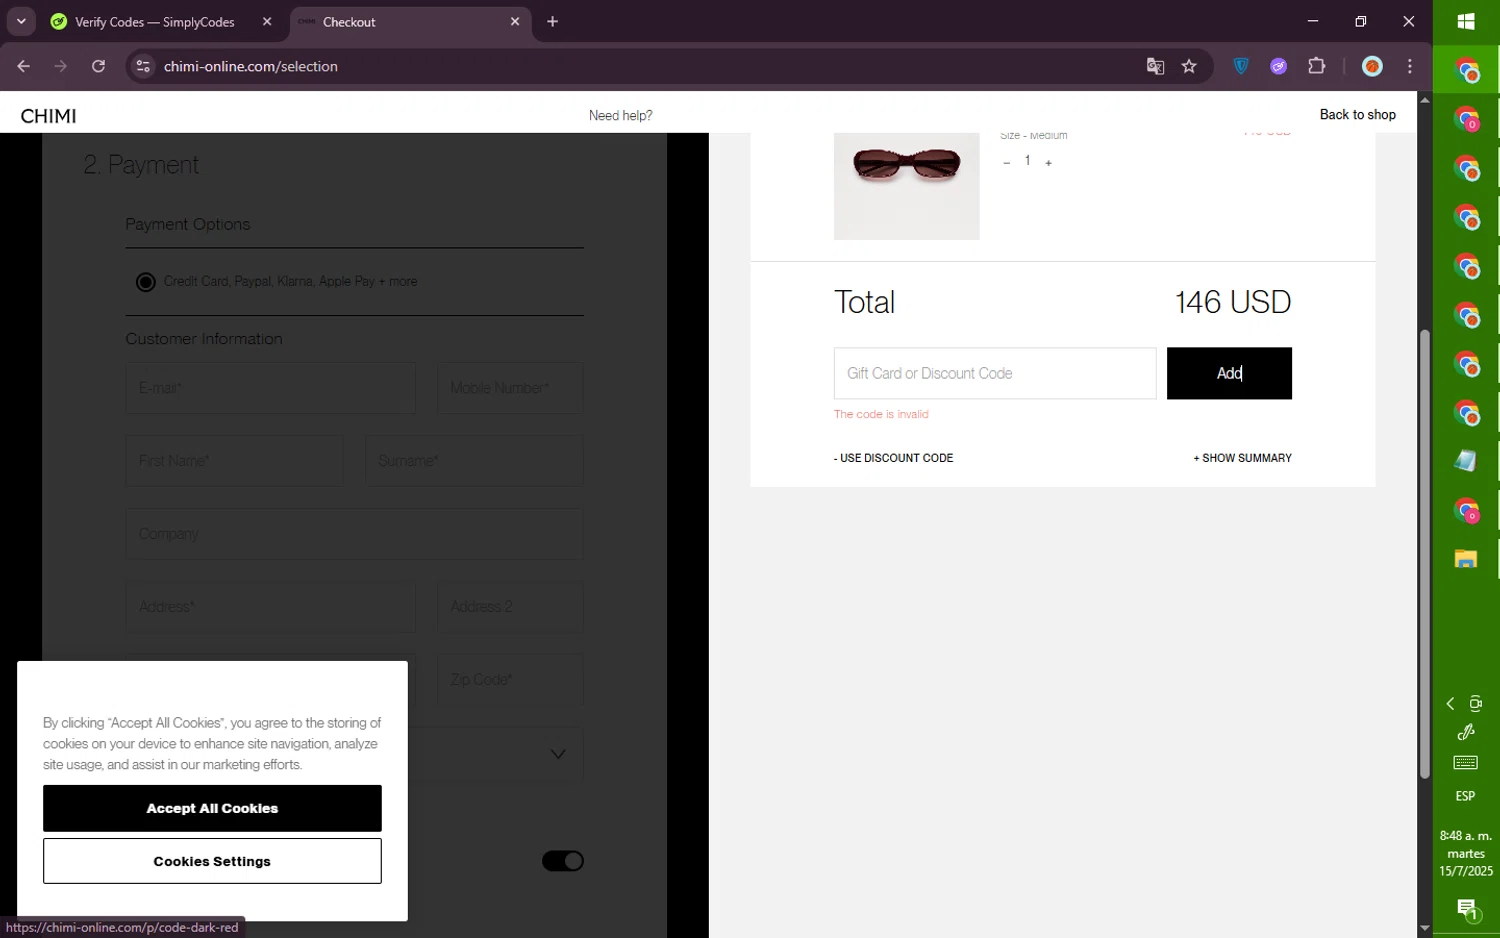Close the Checkout tab
1500x938 pixels.
coord(515,21)
